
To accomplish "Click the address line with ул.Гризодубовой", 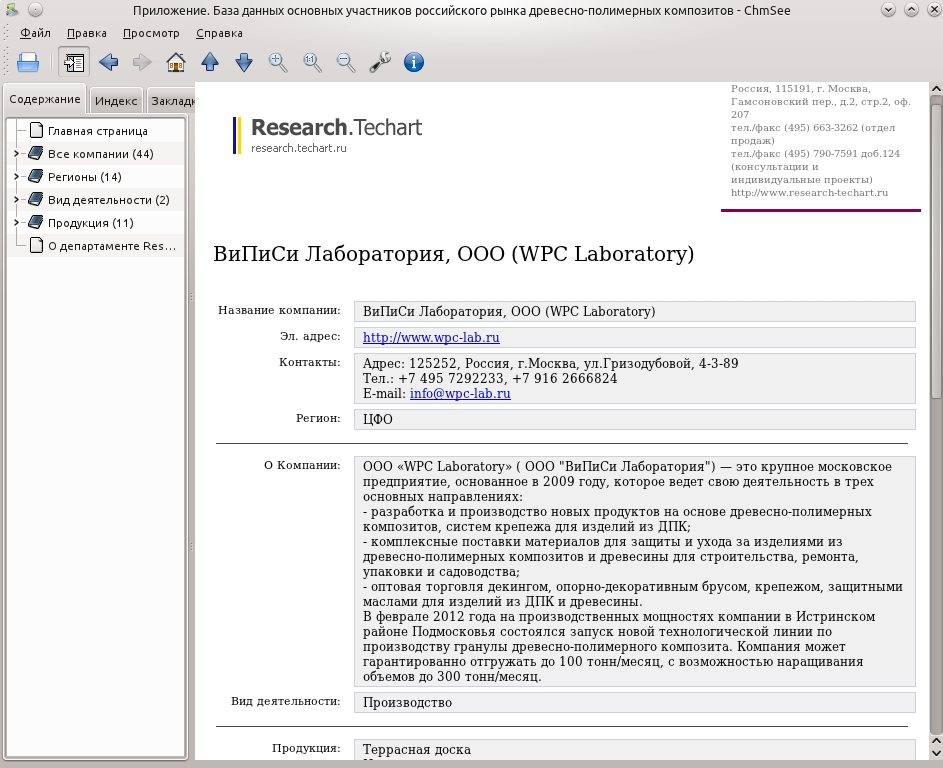I will click(x=550, y=363).
